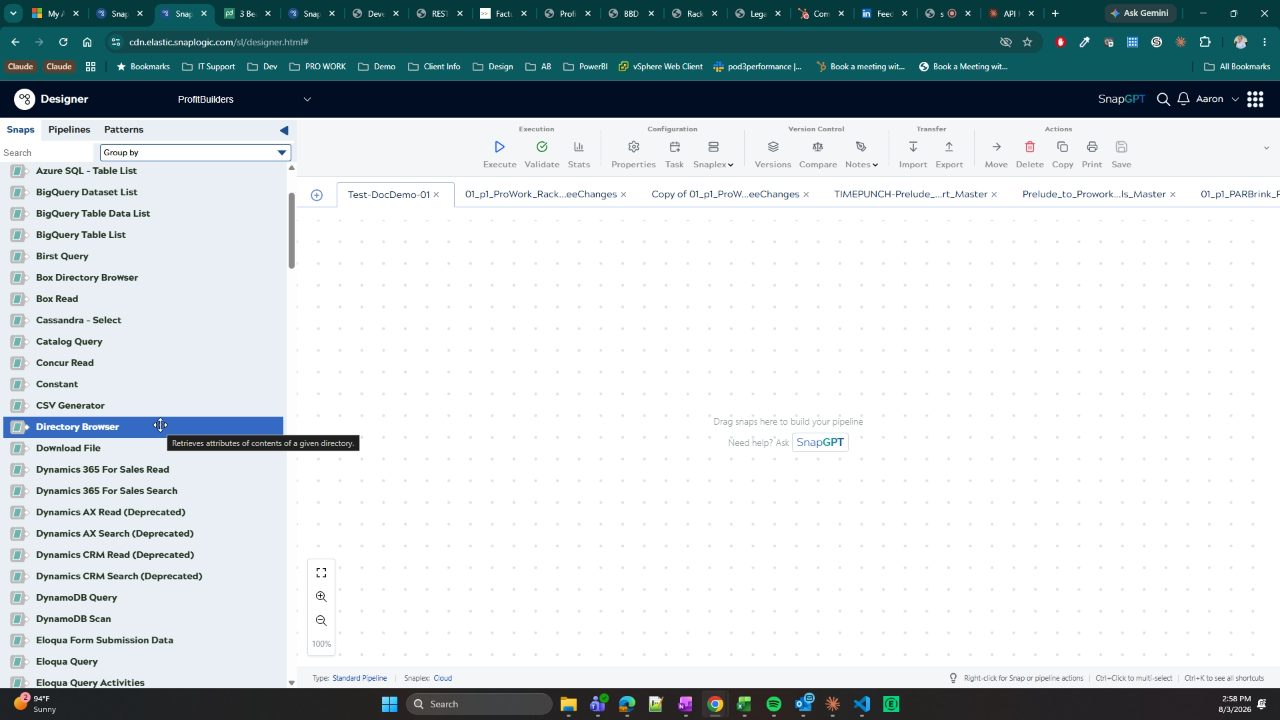The width and height of the screenshot is (1280, 720).
Task: Open SnapGPT from the header
Action: click(x=1121, y=99)
